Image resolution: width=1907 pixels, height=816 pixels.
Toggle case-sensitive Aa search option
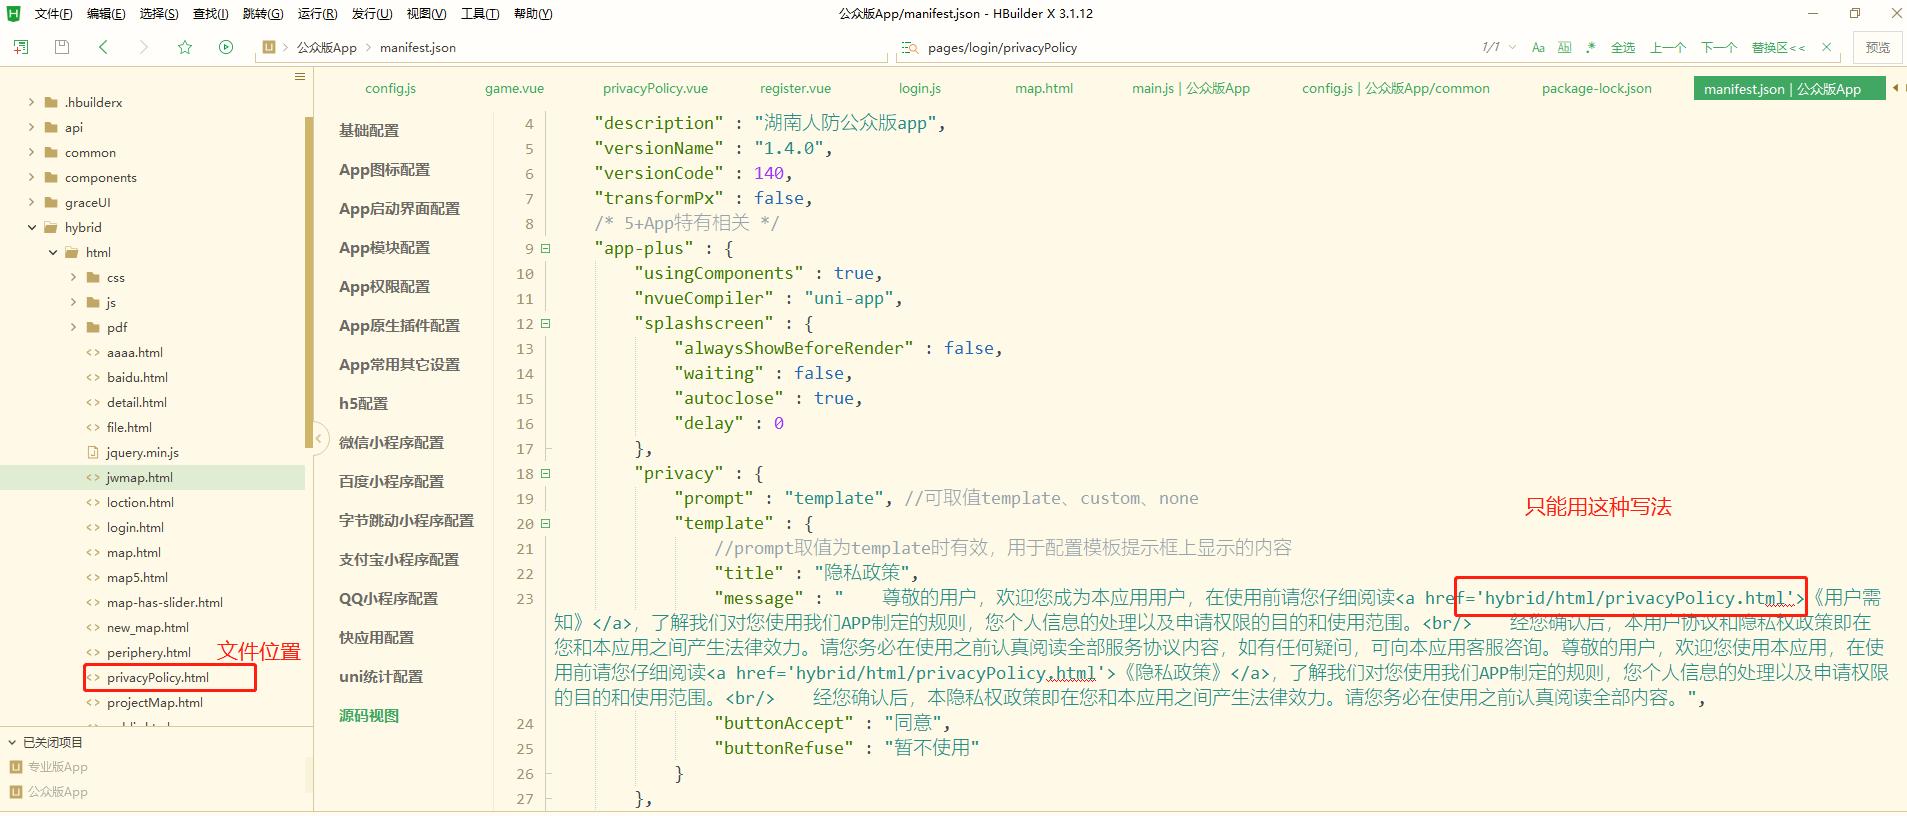1538,47
